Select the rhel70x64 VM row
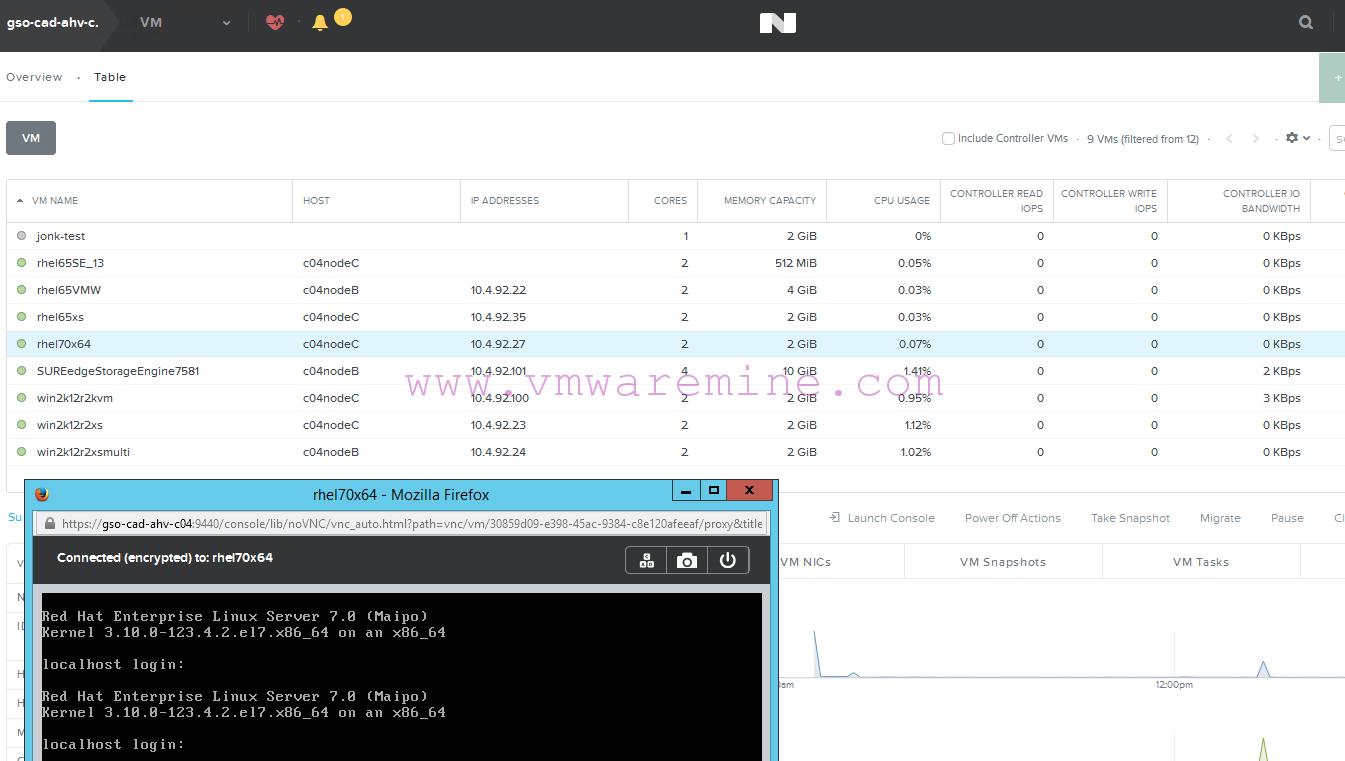This screenshot has height=761, width=1345. click(675, 344)
